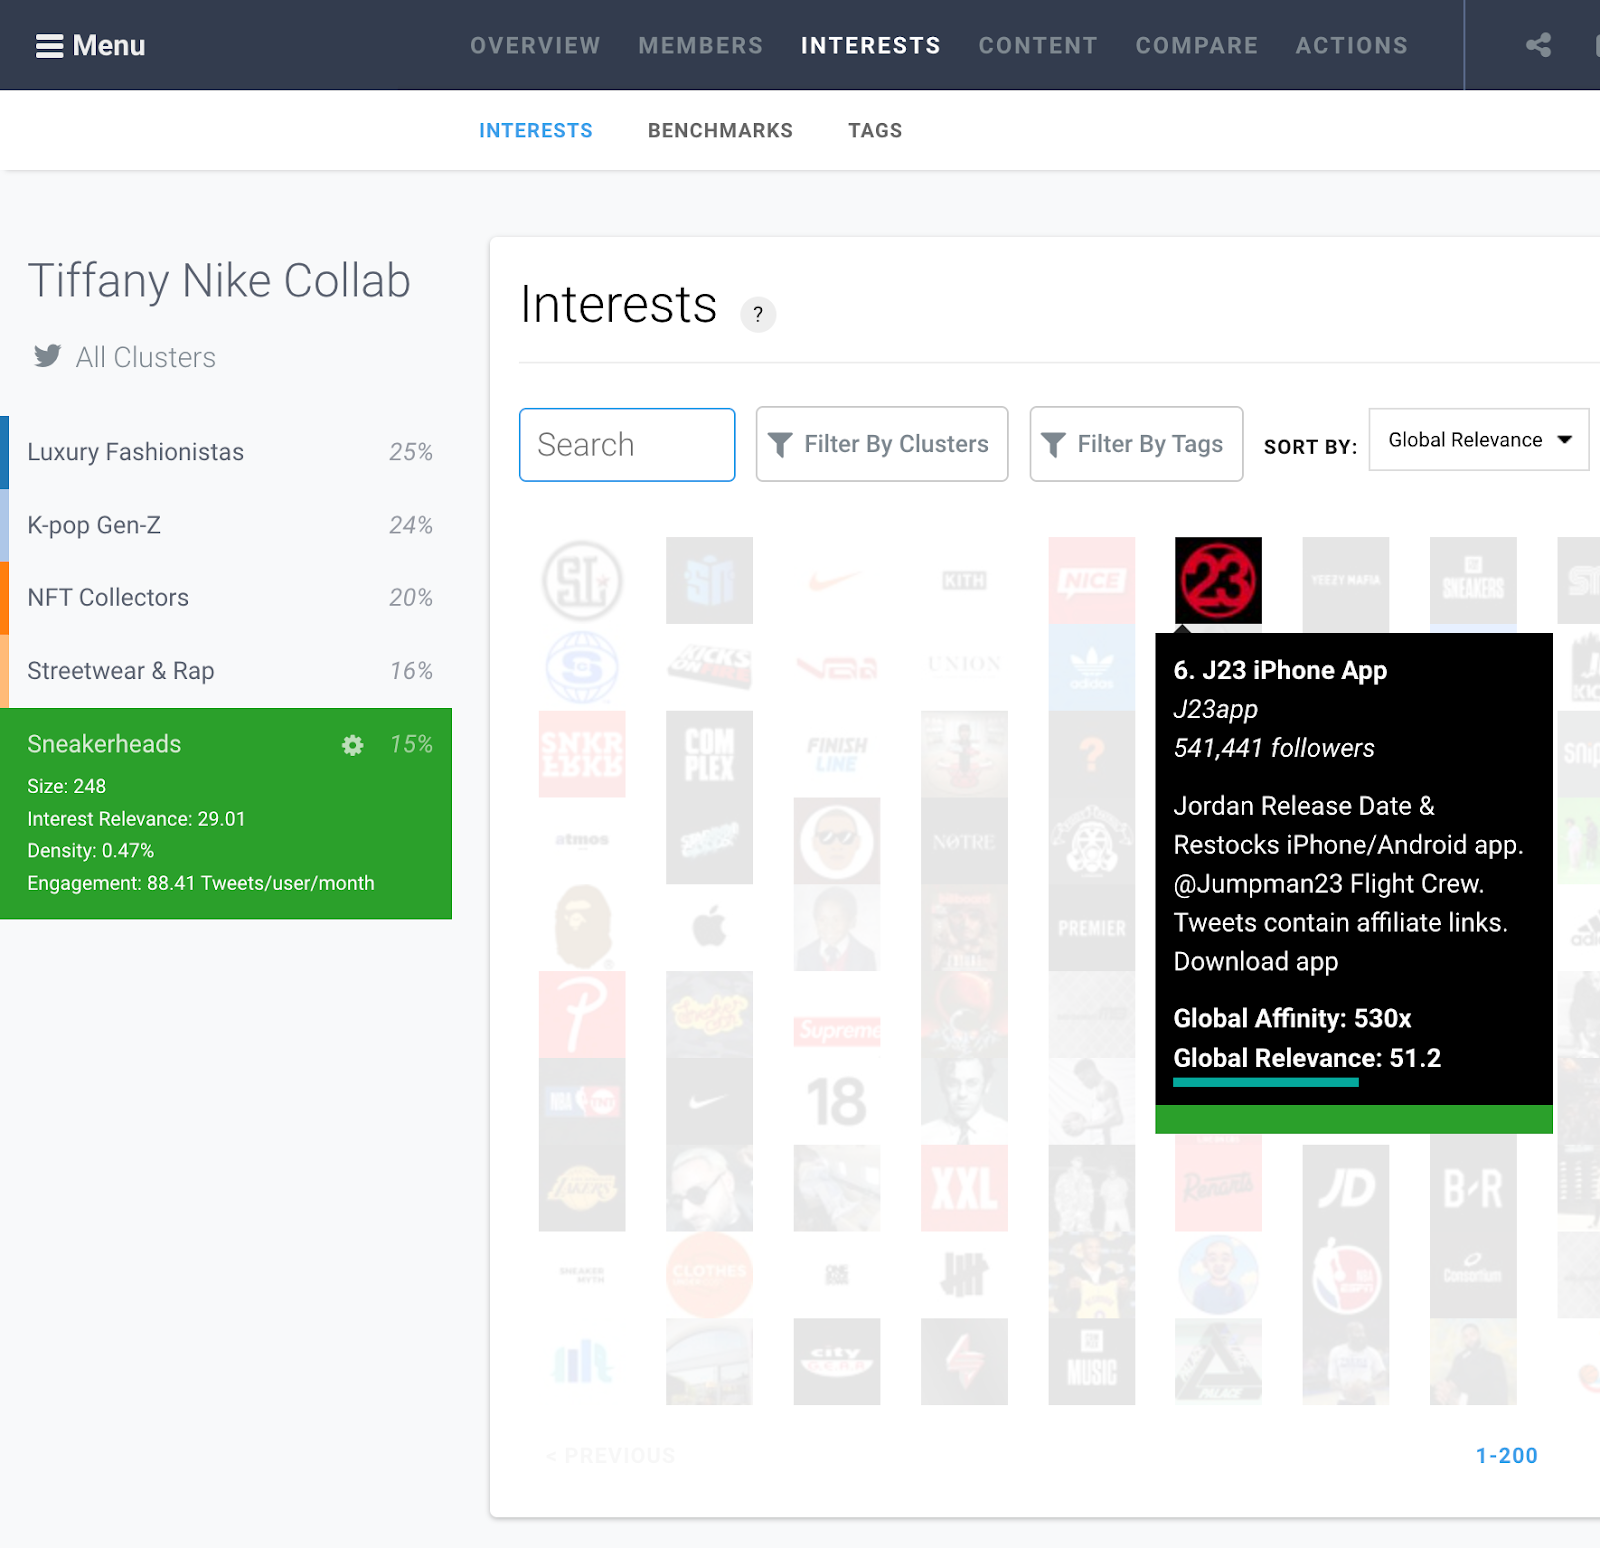Viewport: 1600px width, 1548px height.
Task: Click the Density: 0.47% text
Action: pos(90,851)
